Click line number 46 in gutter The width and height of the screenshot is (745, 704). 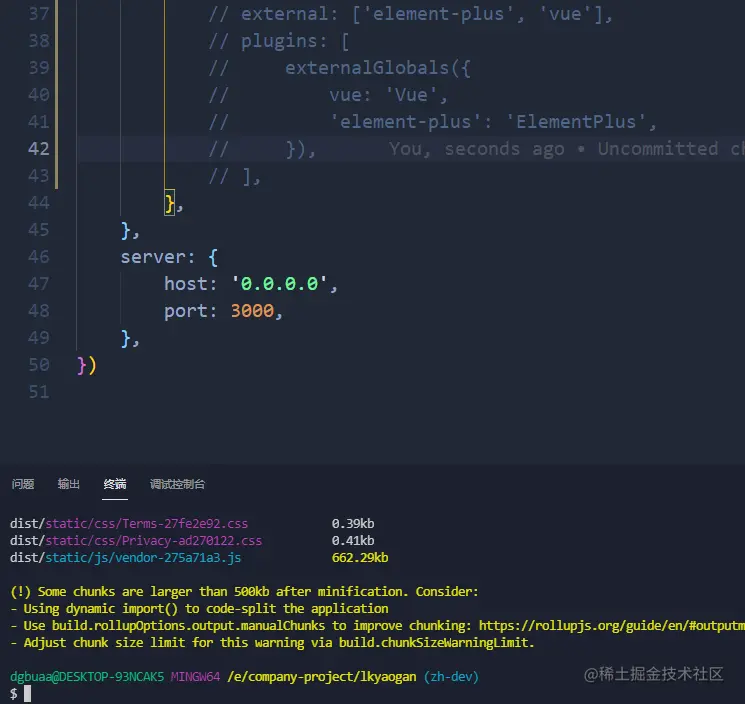[39, 257]
